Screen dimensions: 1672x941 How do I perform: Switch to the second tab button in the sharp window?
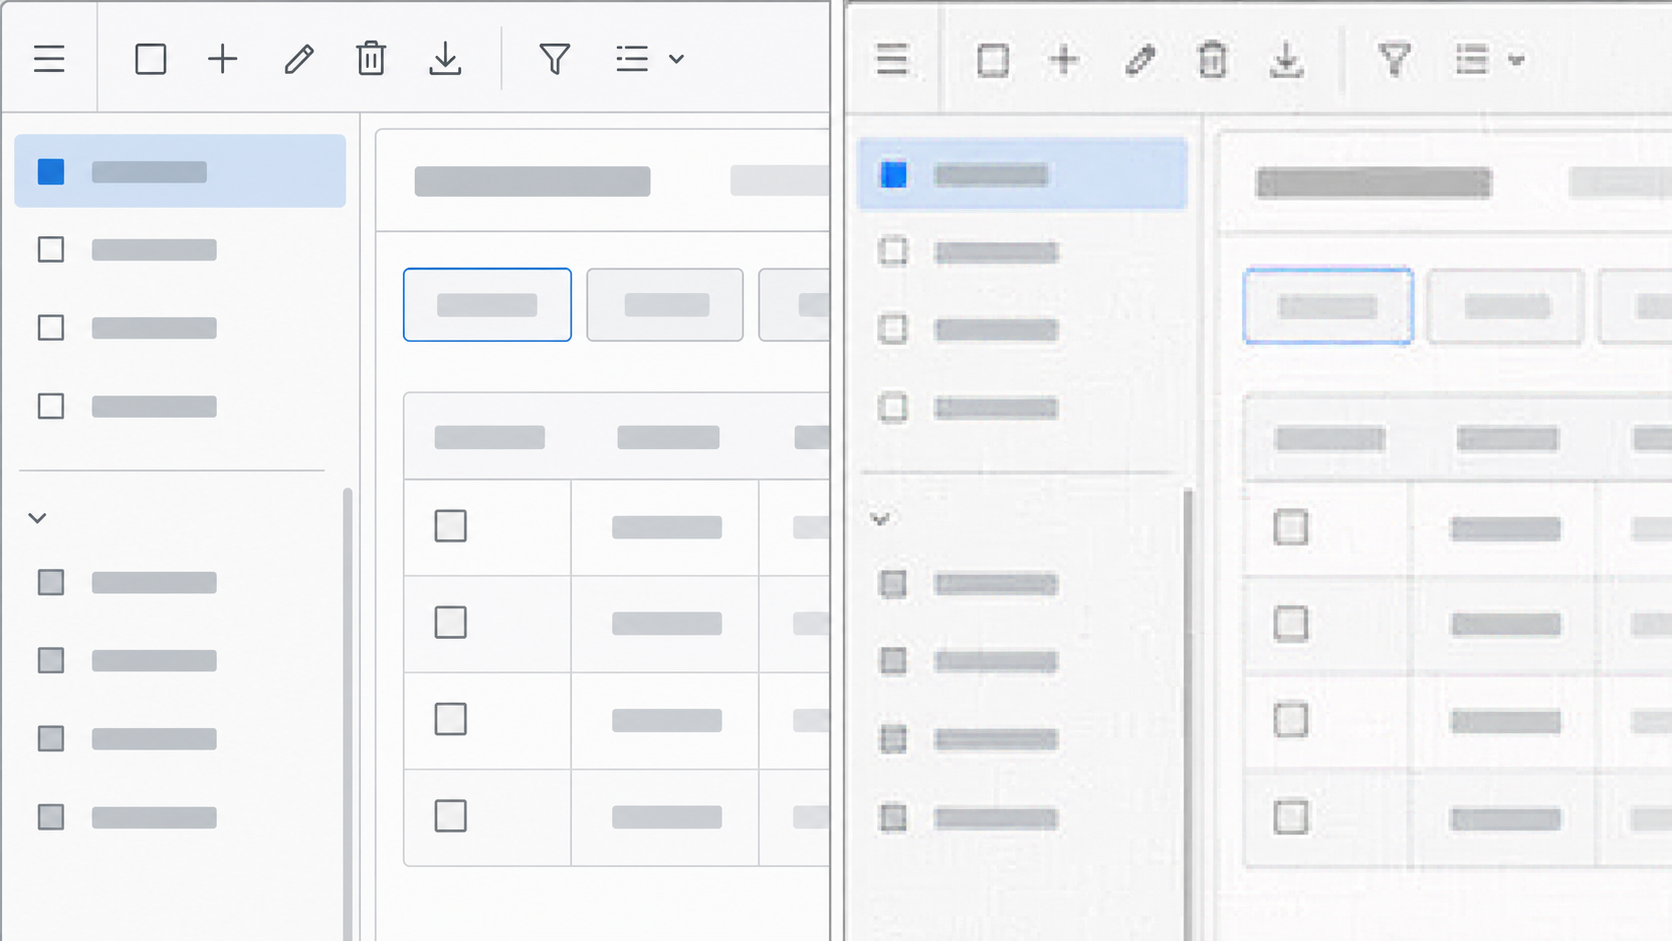665,305
